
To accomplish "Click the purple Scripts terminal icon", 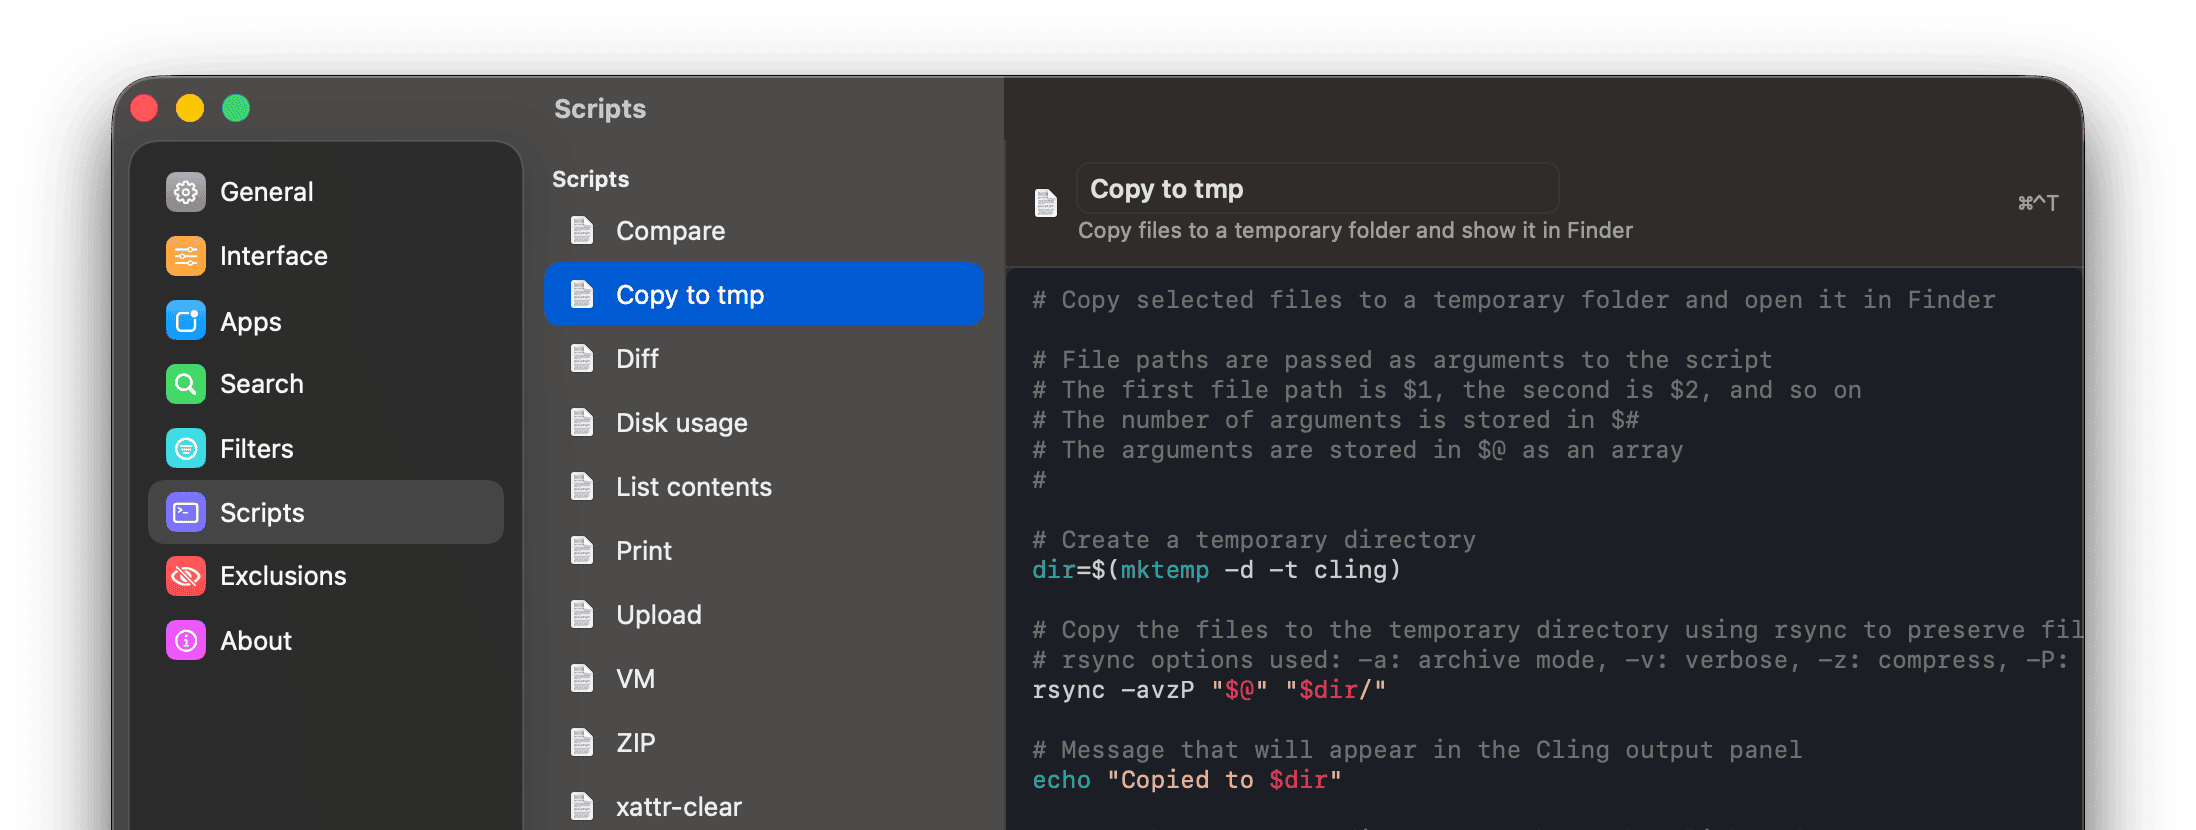I will (x=186, y=512).
